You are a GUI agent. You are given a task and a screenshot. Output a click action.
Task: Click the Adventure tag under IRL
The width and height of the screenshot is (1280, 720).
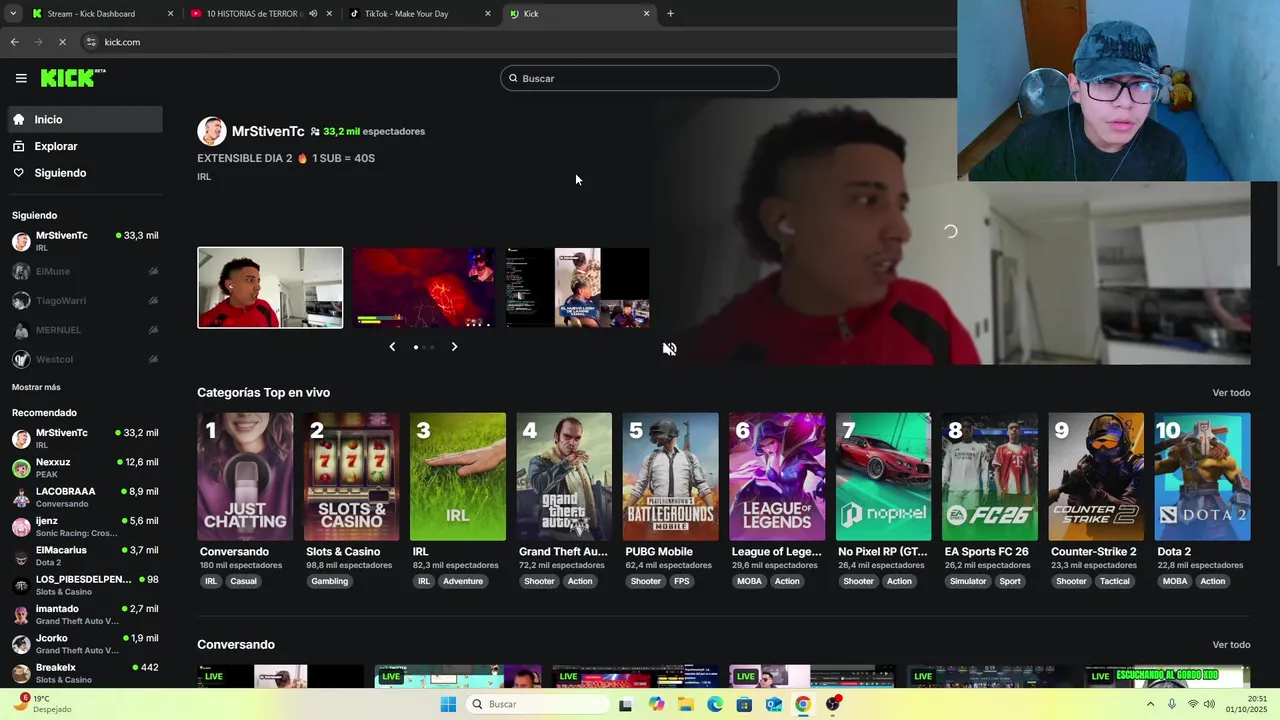click(463, 581)
